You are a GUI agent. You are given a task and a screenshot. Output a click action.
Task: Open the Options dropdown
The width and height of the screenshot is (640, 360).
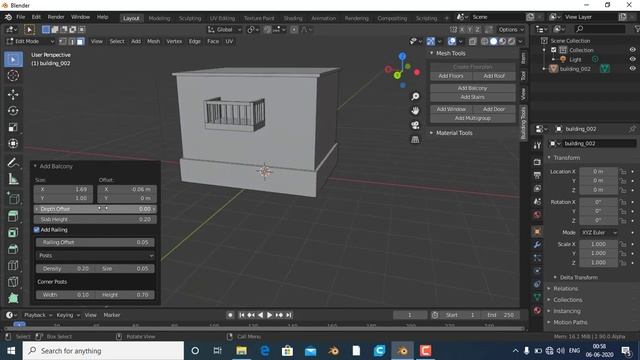511,29
